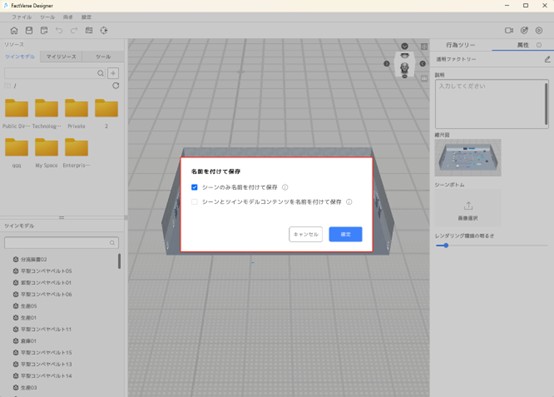The image size is (554, 397).
Task: Click the Redo arrow in the toolbar
Action: pyautogui.click(x=74, y=30)
